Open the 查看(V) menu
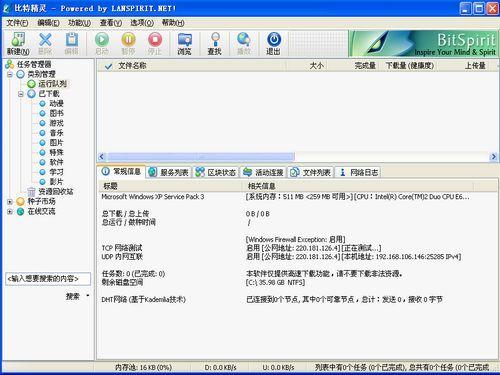This screenshot has height=375, width=500. point(111,23)
